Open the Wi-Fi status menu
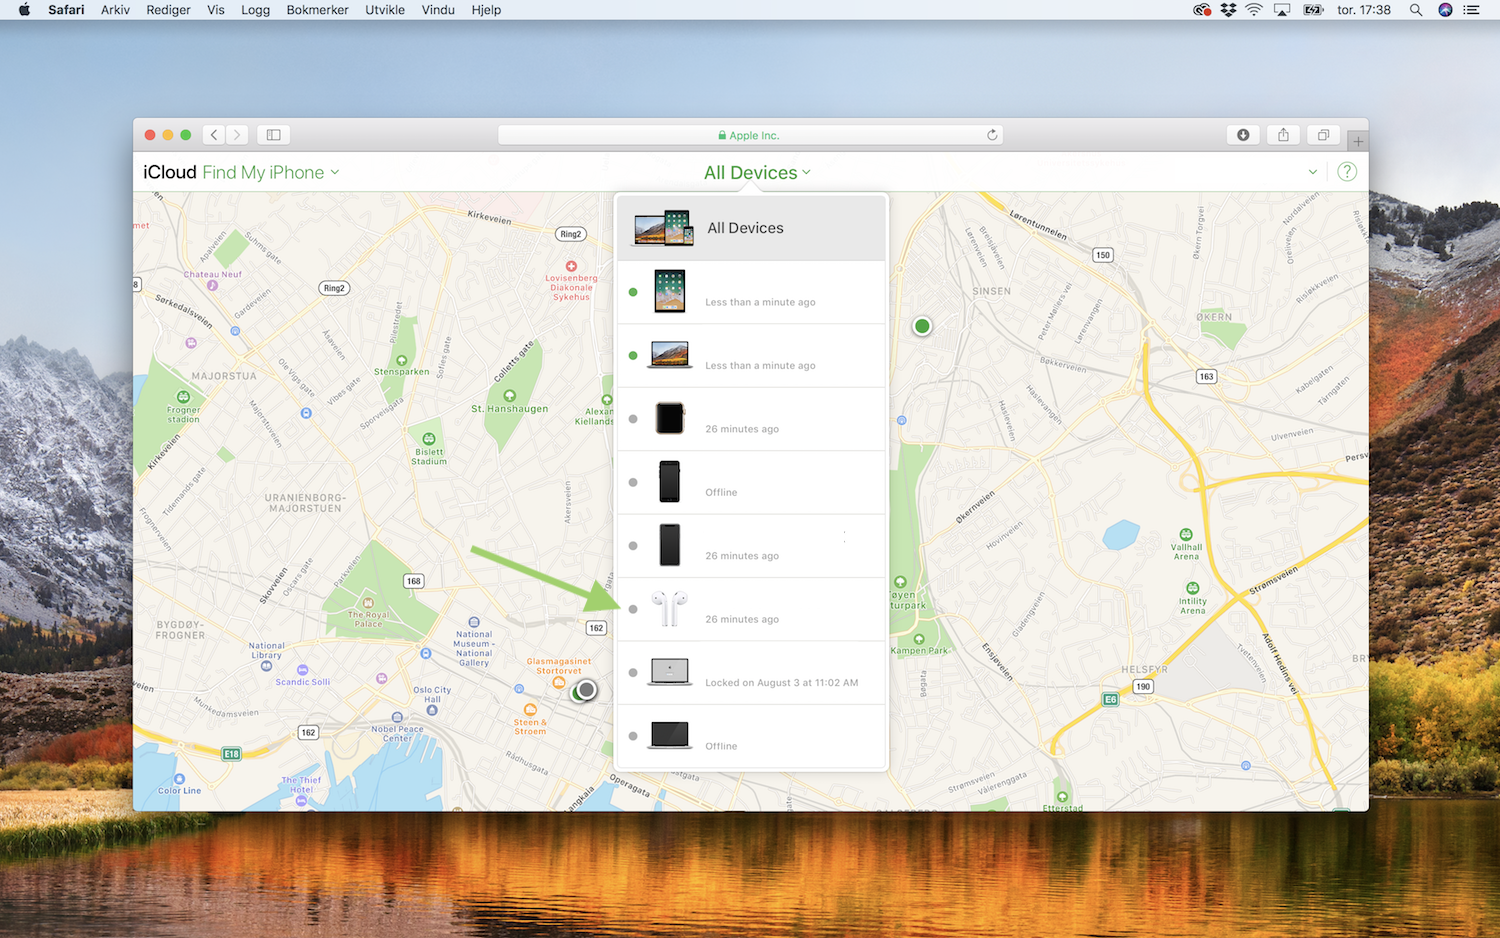1500x938 pixels. tap(1254, 10)
